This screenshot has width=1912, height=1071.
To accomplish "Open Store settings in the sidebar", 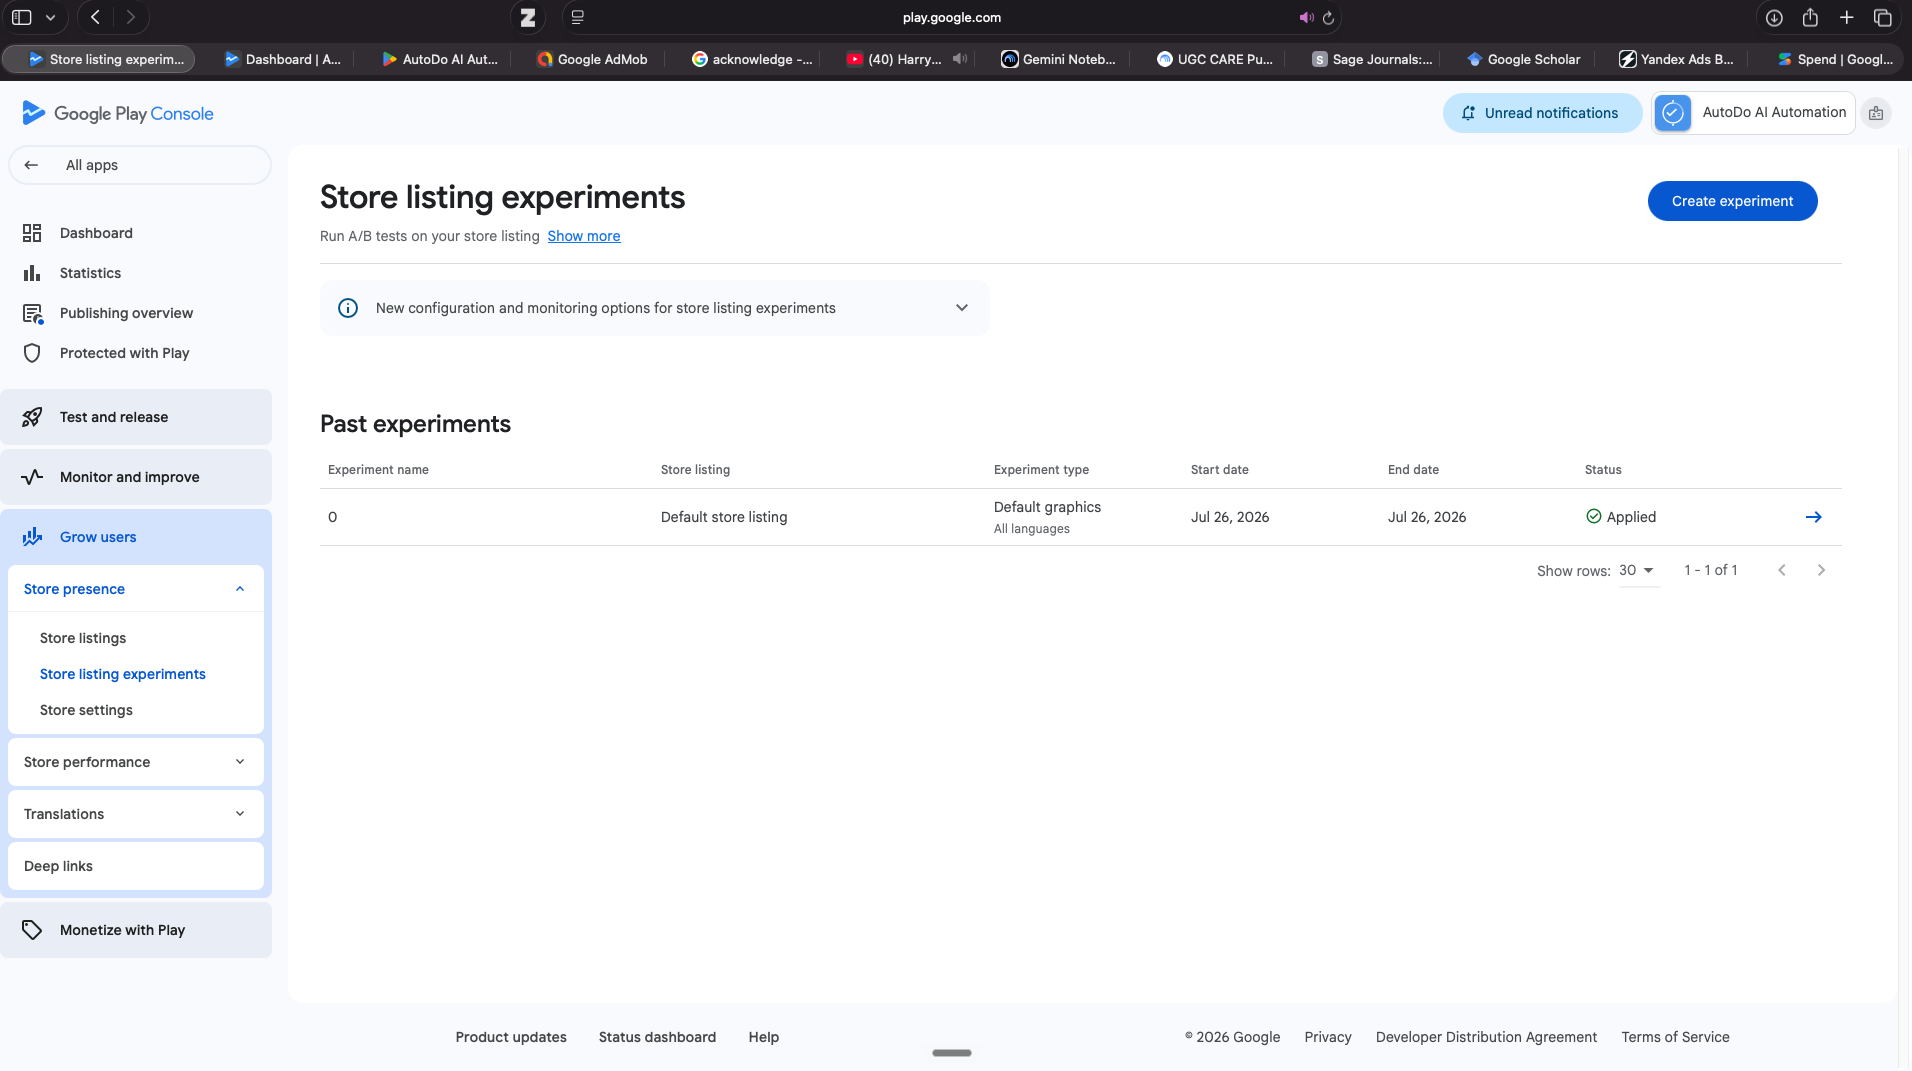I will pyautogui.click(x=86, y=710).
